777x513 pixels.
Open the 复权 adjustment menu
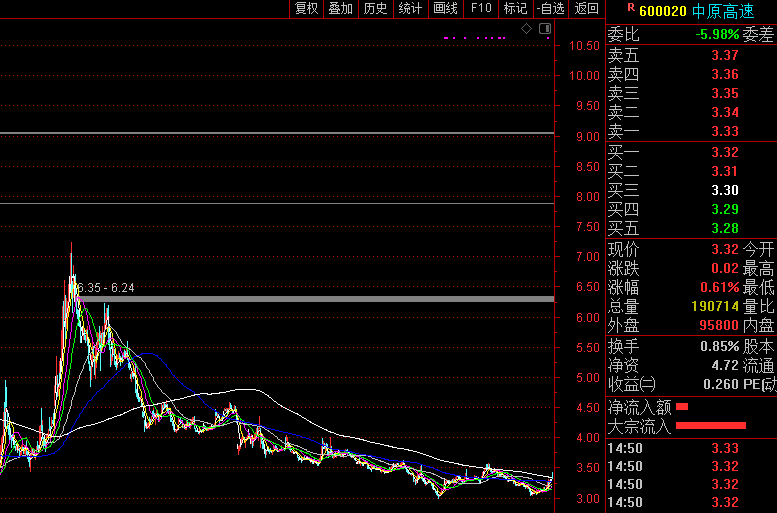(306, 8)
